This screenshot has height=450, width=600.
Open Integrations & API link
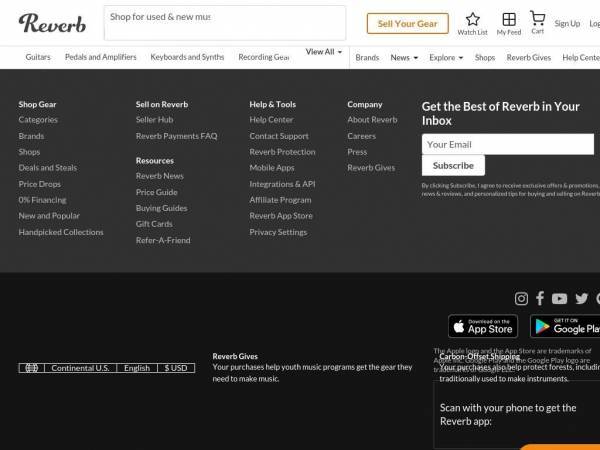click(x=282, y=184)
